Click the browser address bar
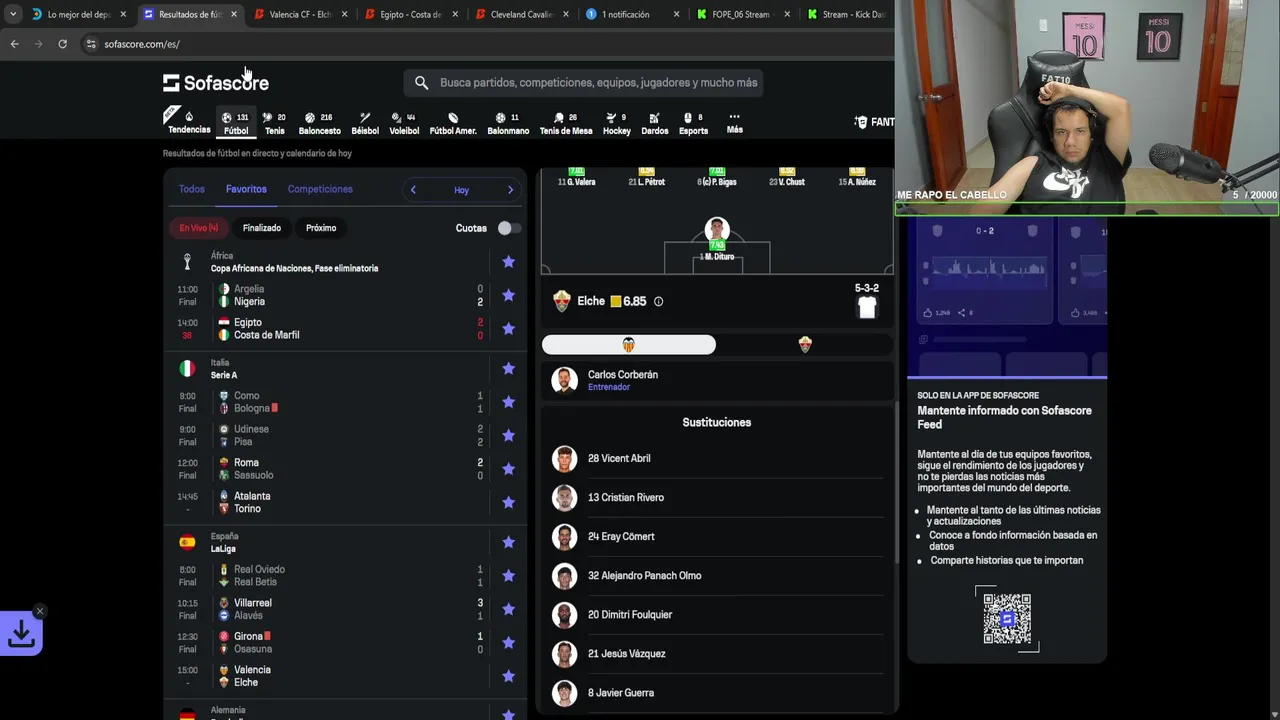Screen dimensions: 1280x720 pos(480,44)
